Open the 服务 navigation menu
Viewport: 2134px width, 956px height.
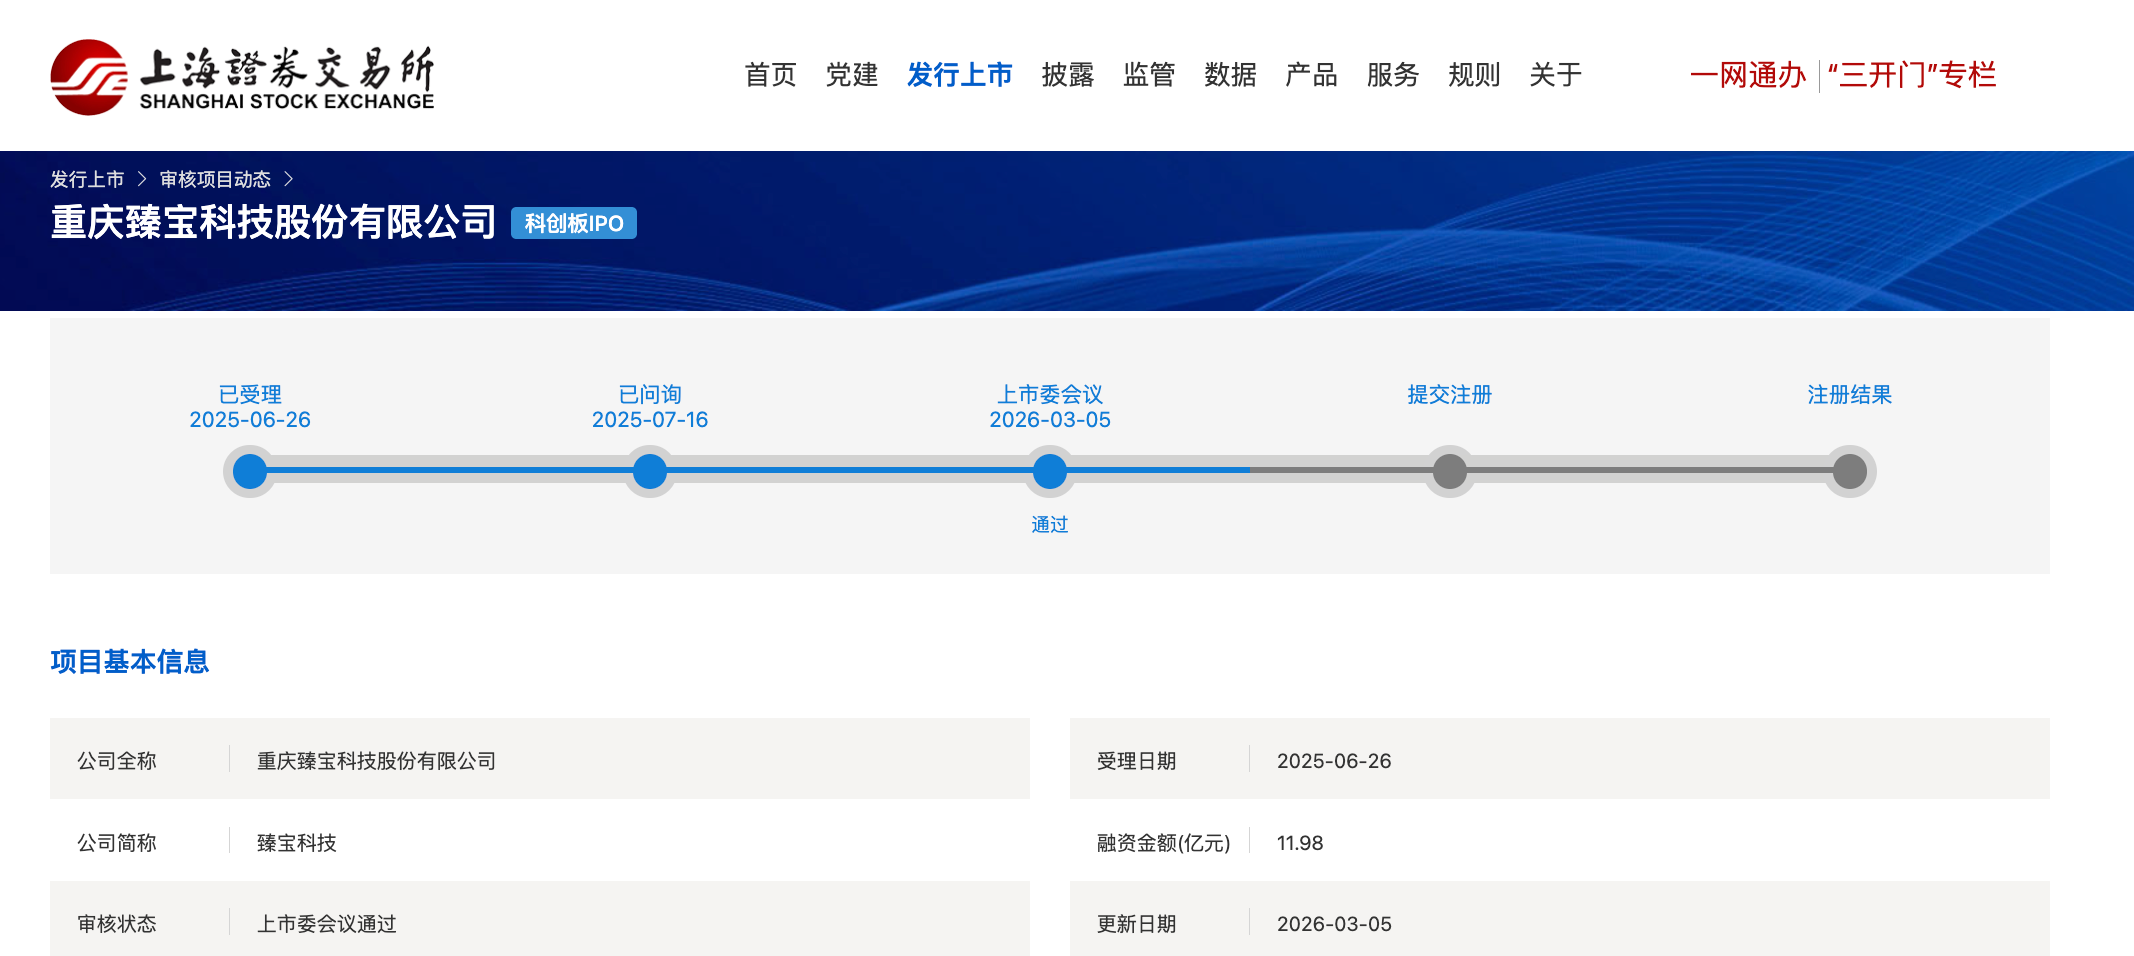1392,75
